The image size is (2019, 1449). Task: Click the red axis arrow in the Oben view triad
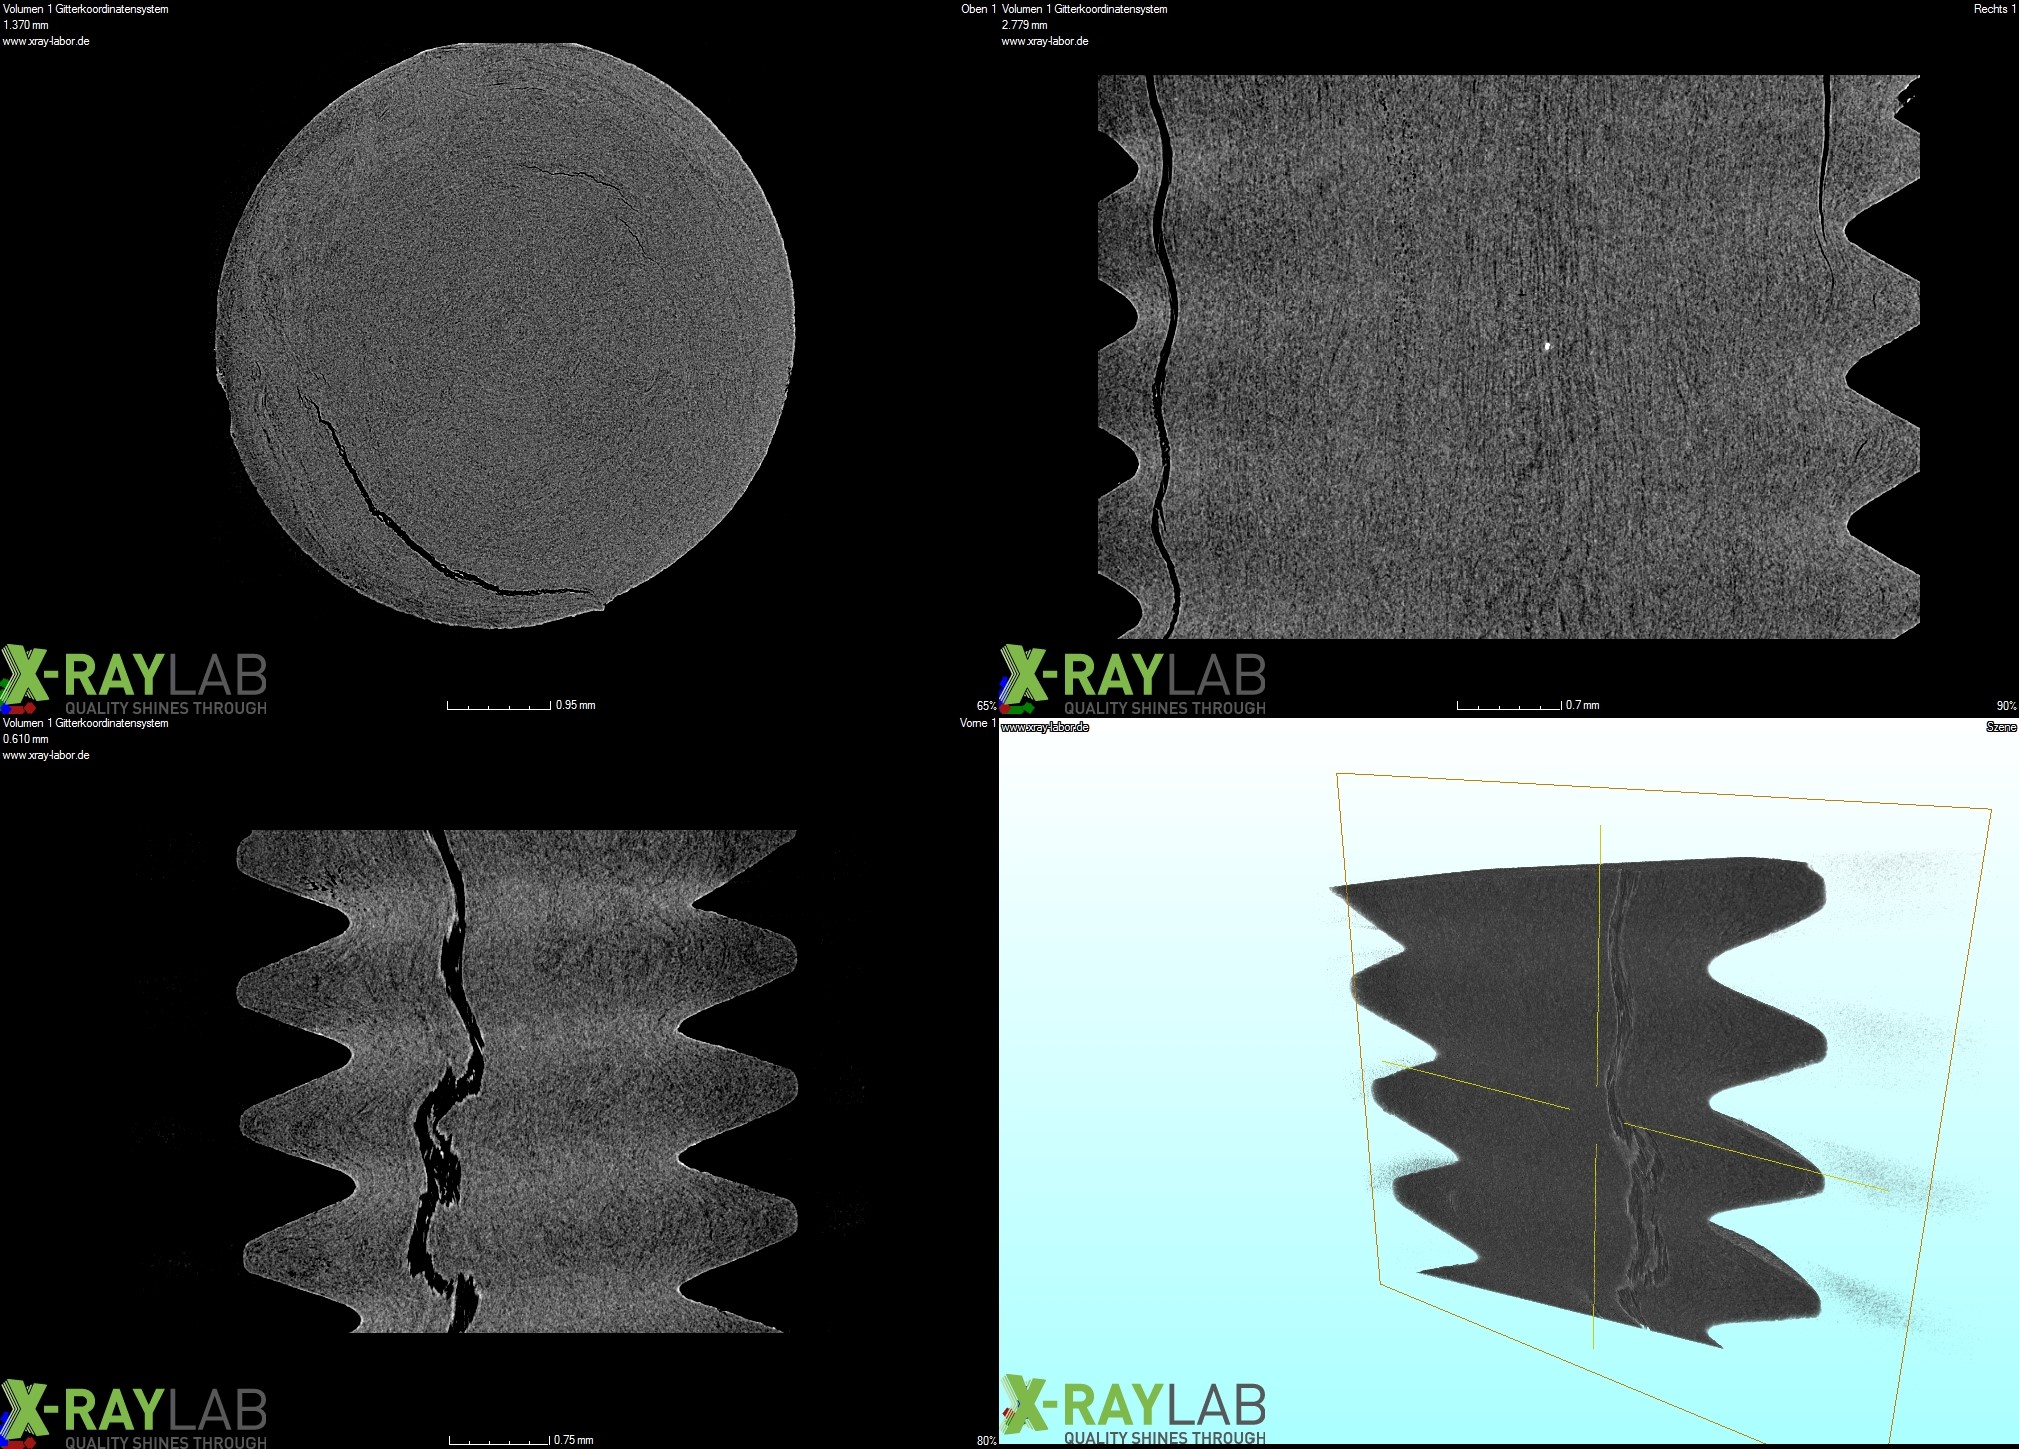(x=22, y=708)
